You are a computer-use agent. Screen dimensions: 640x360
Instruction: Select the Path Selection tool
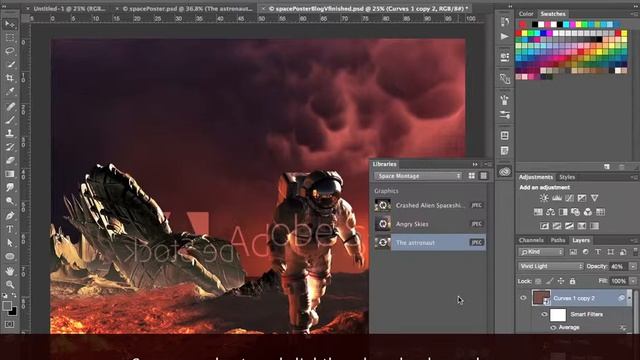[10, 243]
